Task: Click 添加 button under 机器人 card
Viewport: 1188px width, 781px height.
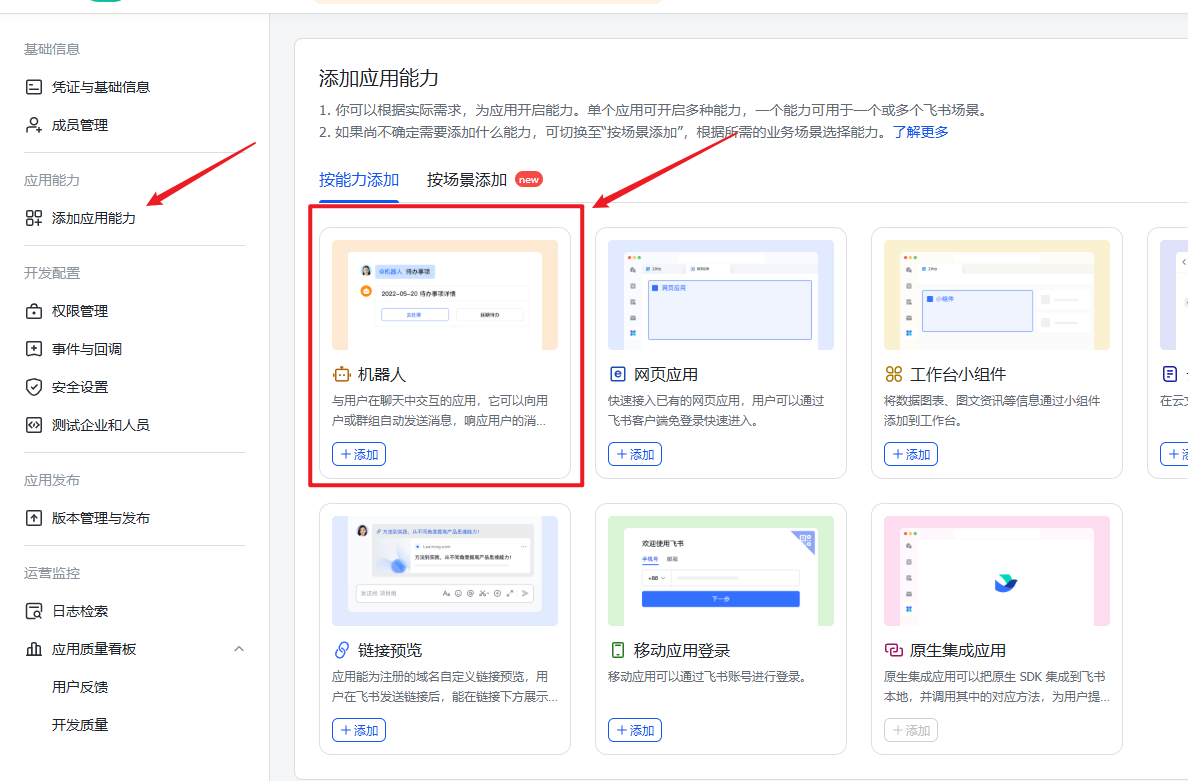Action: [358, 453]
